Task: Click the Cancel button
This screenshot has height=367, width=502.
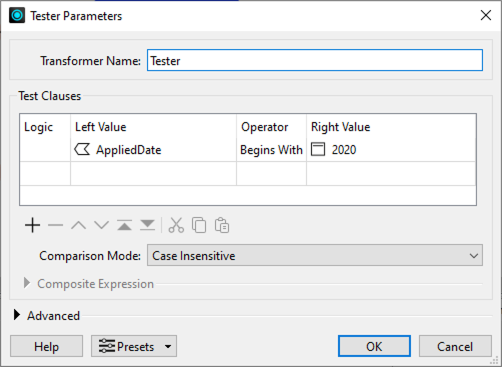Action: pos(455,346)
